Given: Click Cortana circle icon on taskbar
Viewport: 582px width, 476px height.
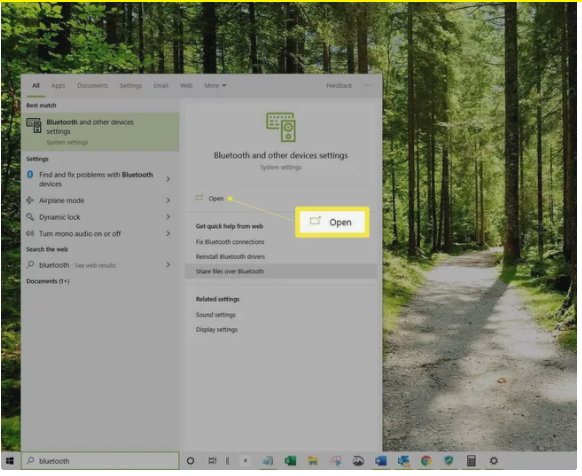Looking at the screenshot, I should pos(190,461).
